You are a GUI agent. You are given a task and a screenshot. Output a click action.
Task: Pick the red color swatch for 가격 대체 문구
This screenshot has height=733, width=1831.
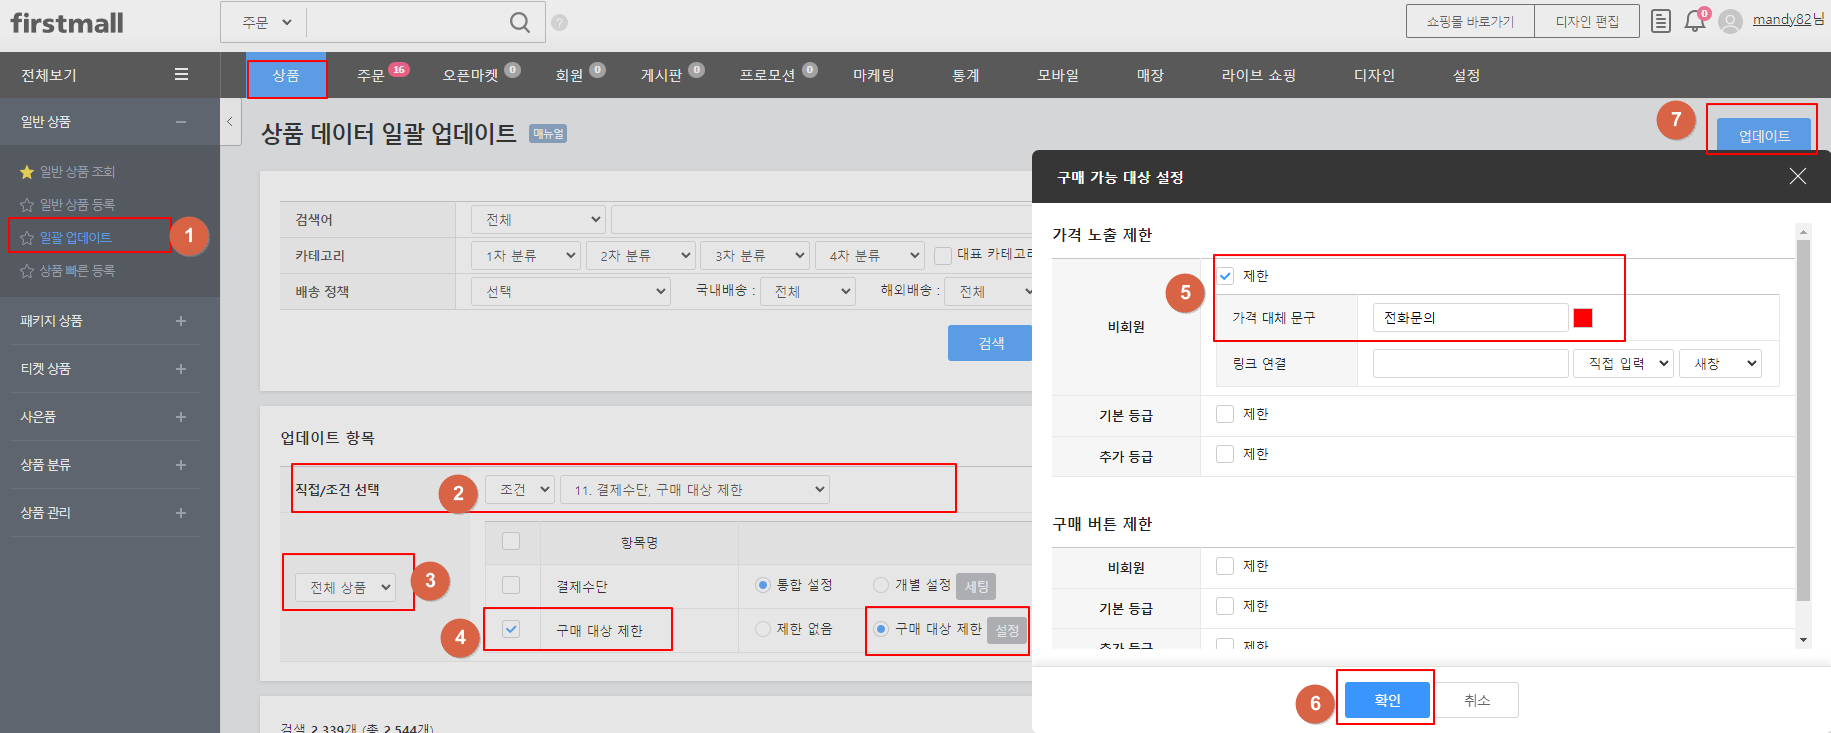coord(1583,318)
